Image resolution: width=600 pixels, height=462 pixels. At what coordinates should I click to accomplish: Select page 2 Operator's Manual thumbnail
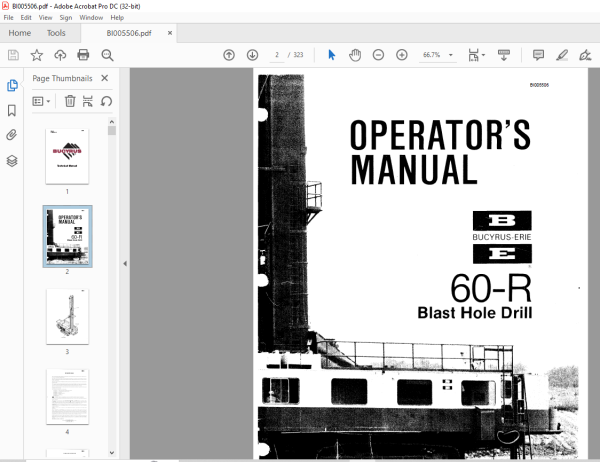[x=67, y=236]
